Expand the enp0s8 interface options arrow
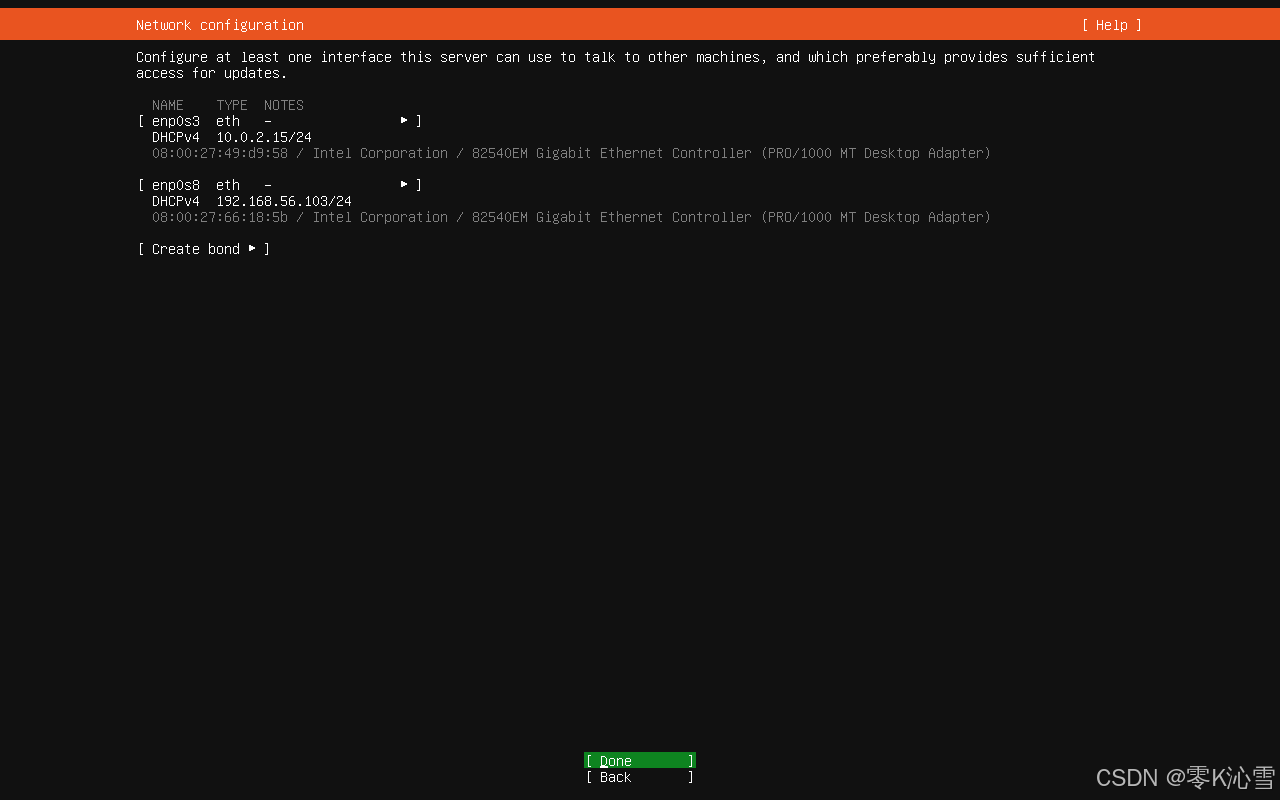 [x=404, y=185]
